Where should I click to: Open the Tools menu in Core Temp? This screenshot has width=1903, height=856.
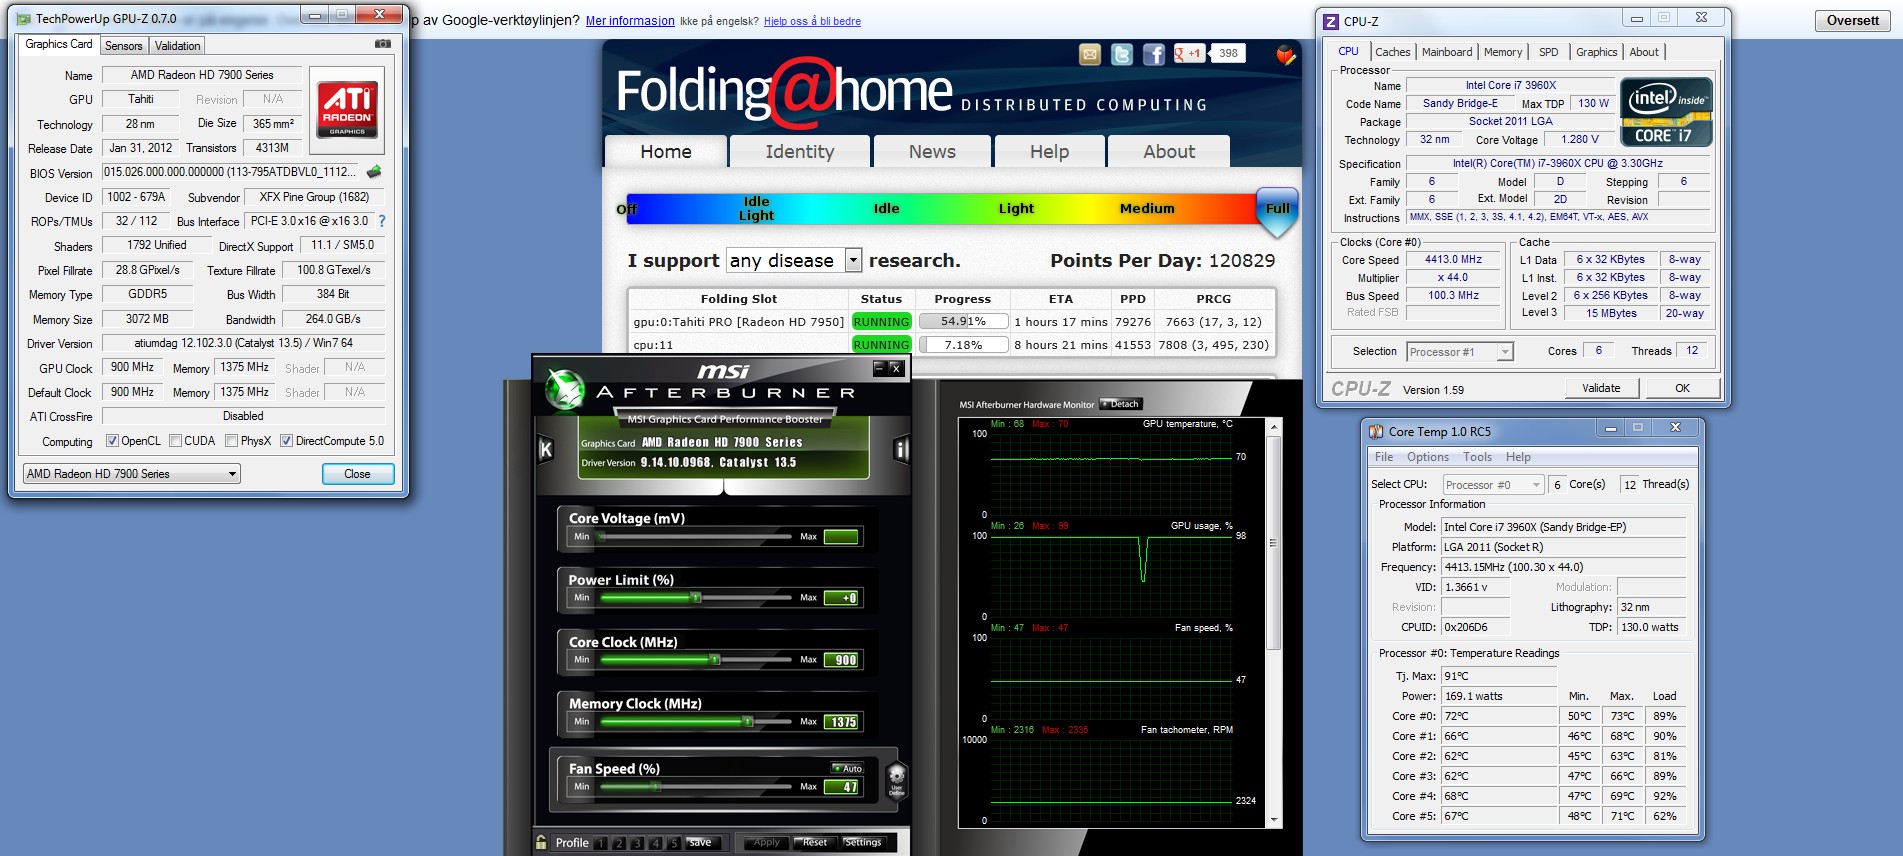[1477, 457]
